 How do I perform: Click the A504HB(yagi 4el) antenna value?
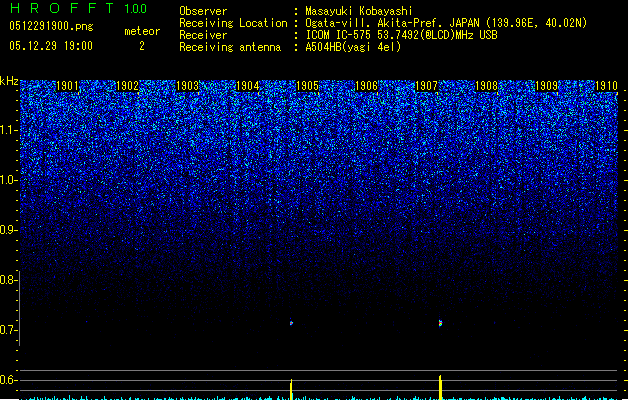tap(353, 47)
